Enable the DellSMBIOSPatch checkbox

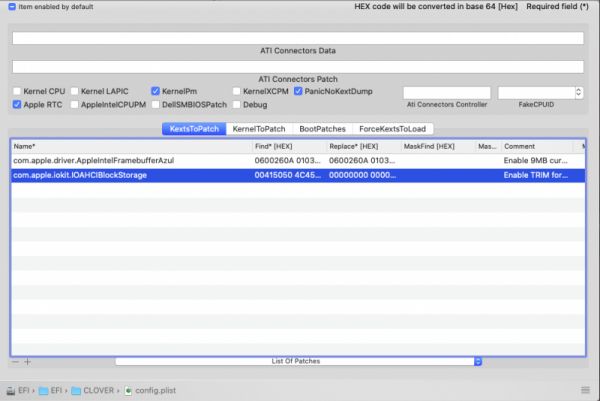(155, 104)
